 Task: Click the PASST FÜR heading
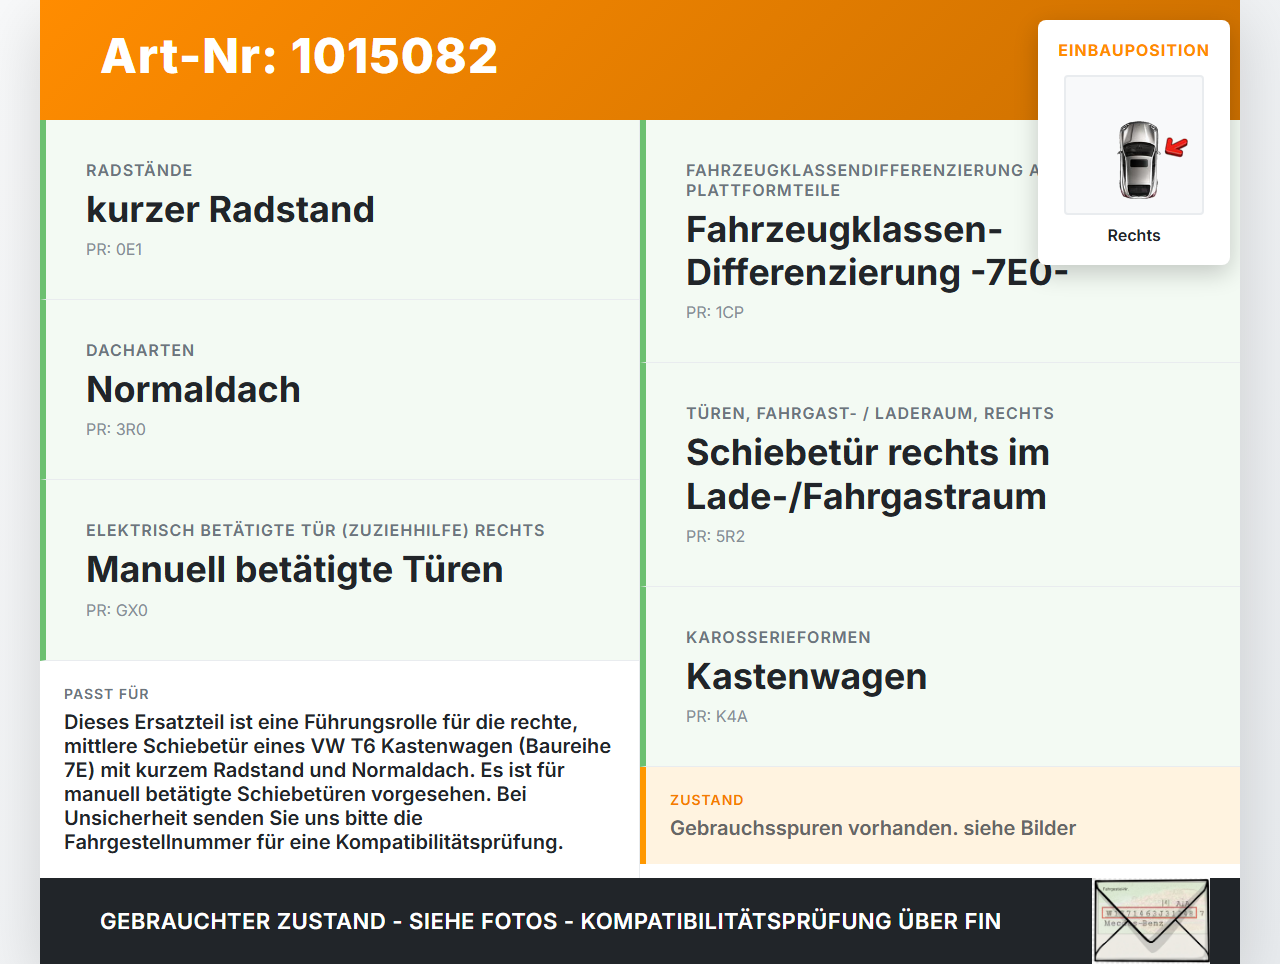[106, 694]
